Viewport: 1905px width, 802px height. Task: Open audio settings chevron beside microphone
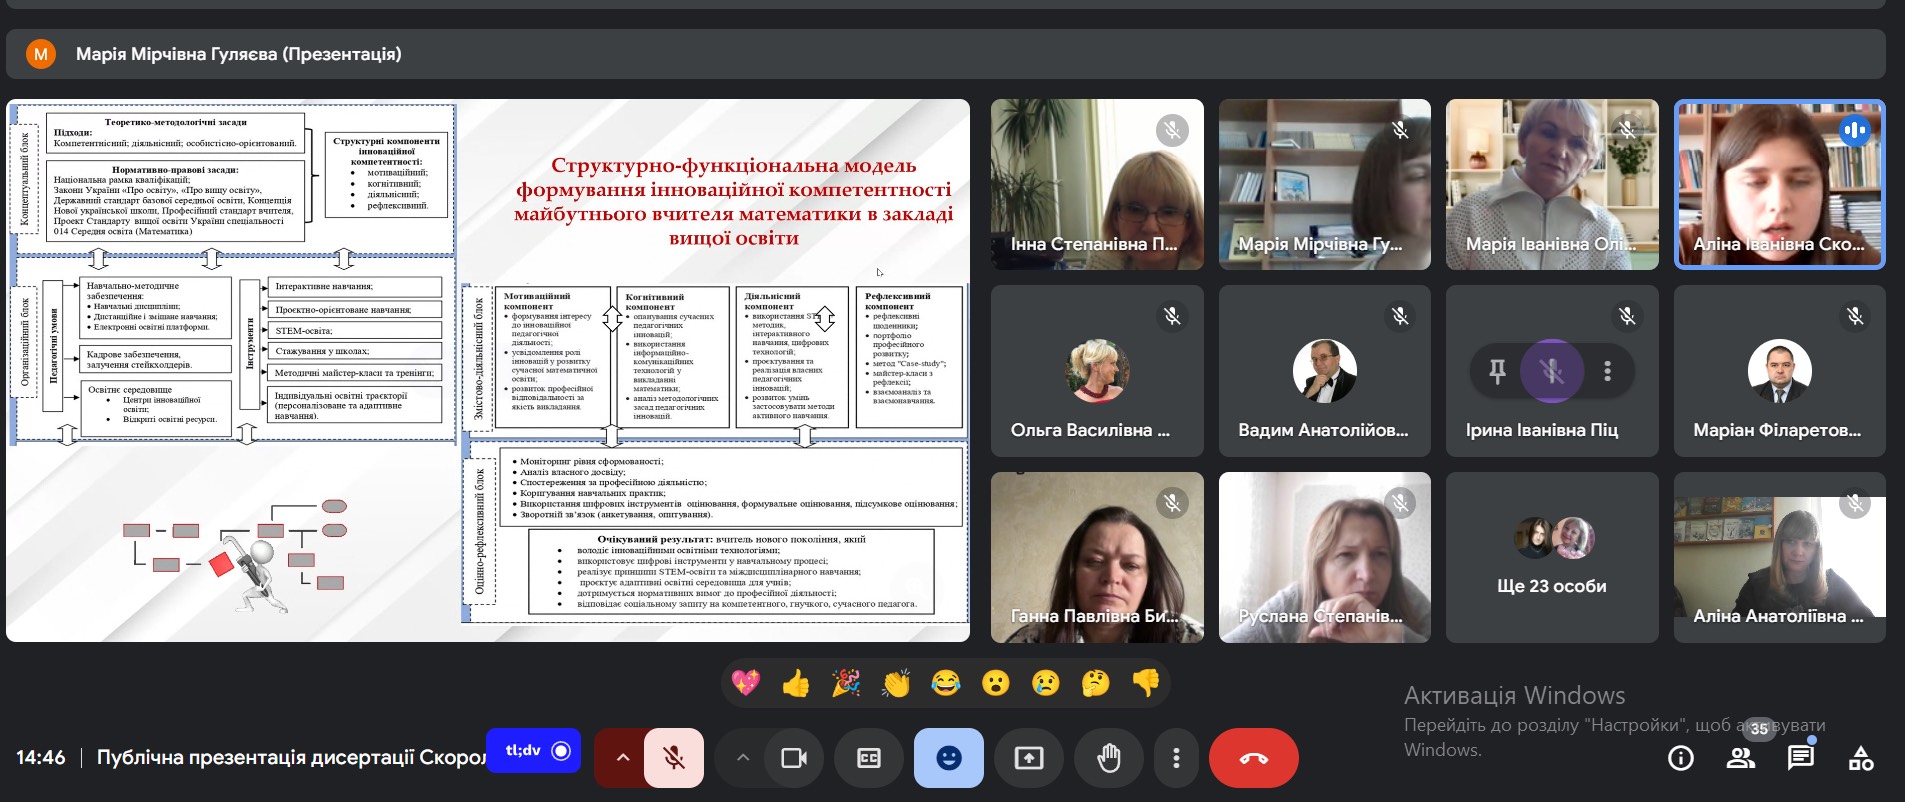point(622,758)
